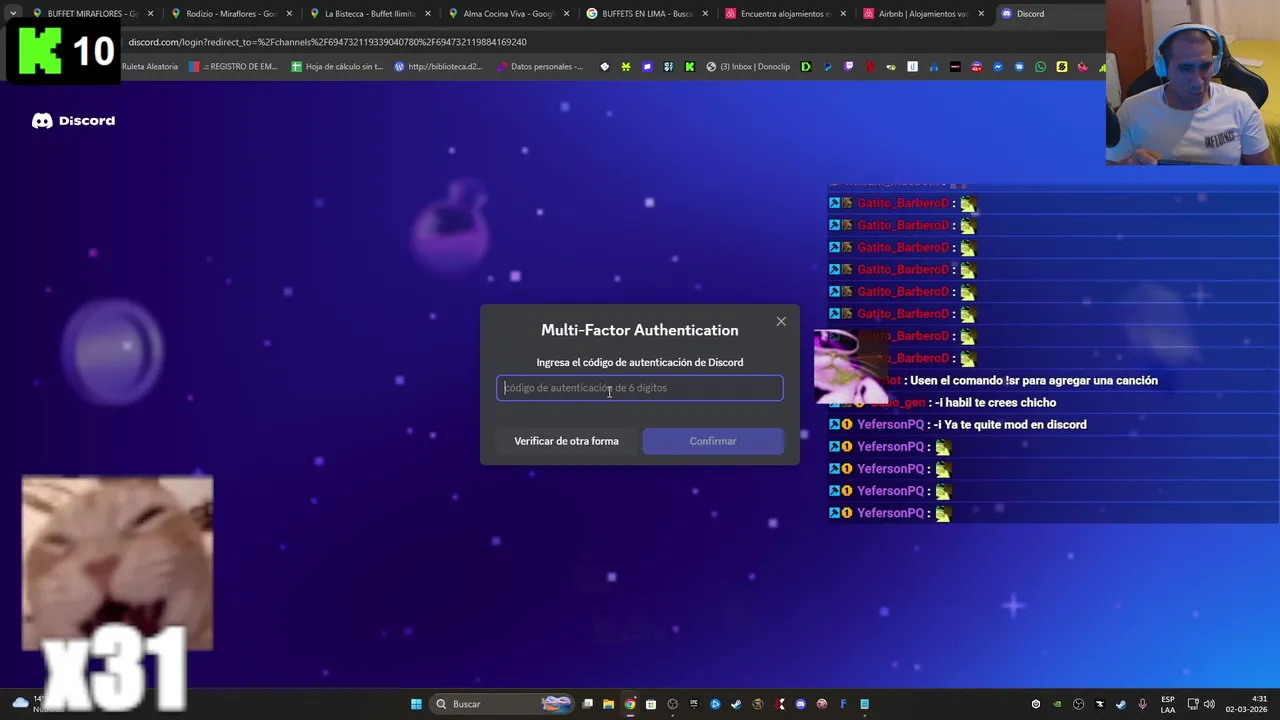1280x720 pixels.
Task: Switch to the Rodizio - Miraflores tab
Action: tap(230, 14)
